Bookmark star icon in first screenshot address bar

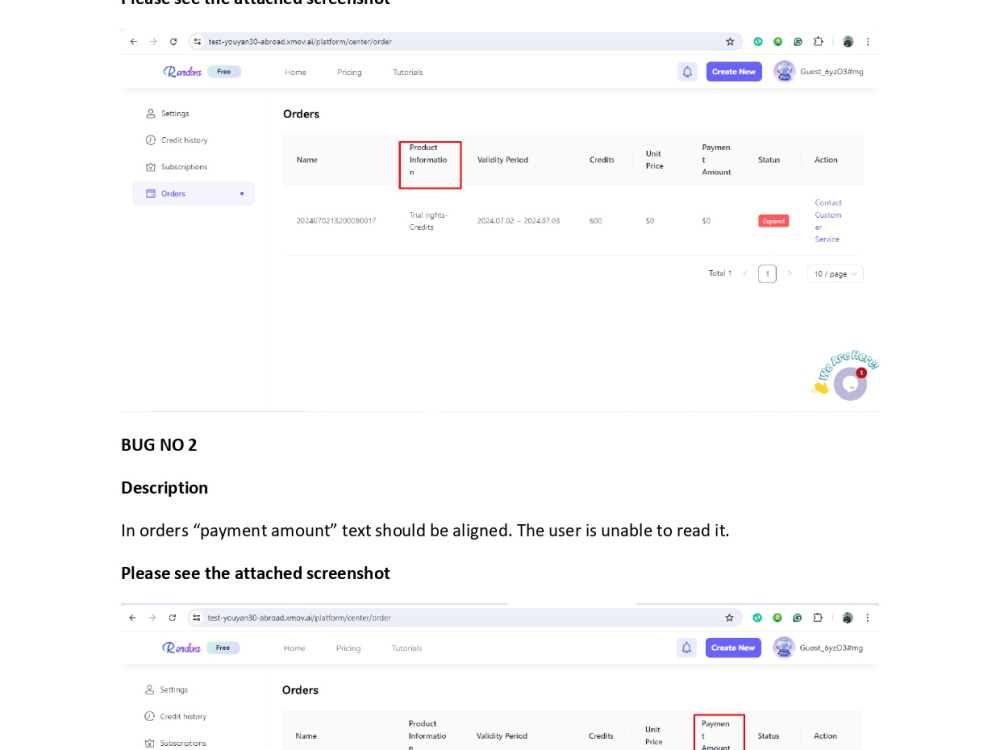point(730,41)
